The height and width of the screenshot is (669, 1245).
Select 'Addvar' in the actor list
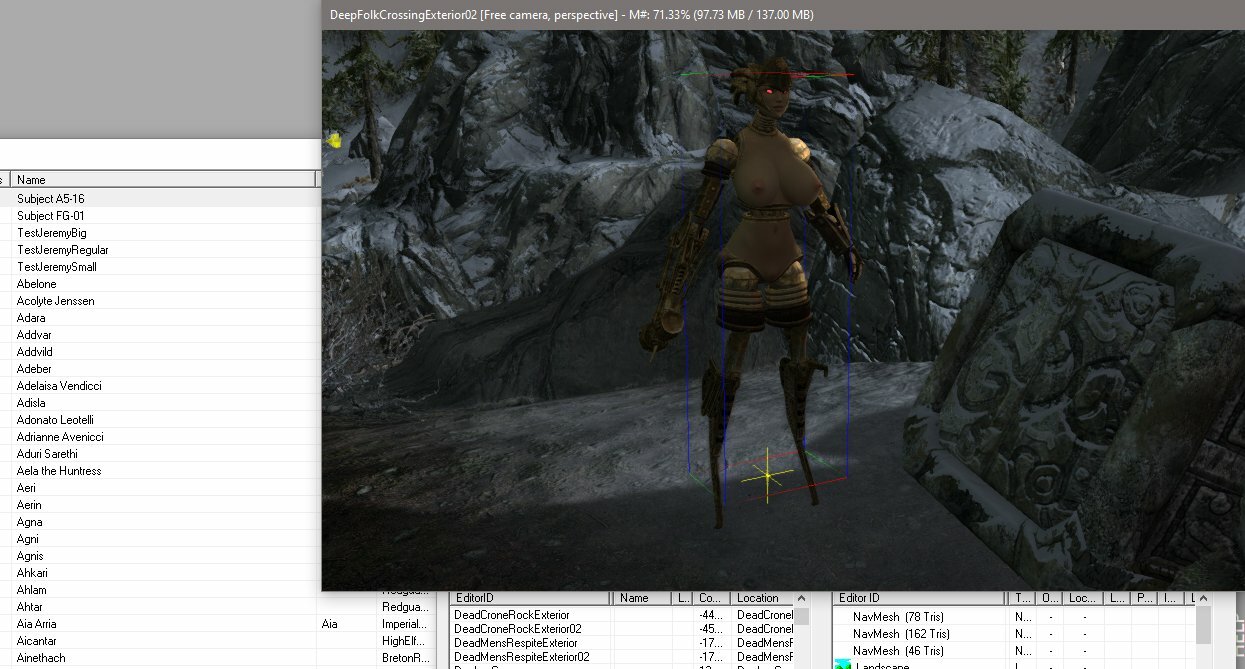pos(33,335)
